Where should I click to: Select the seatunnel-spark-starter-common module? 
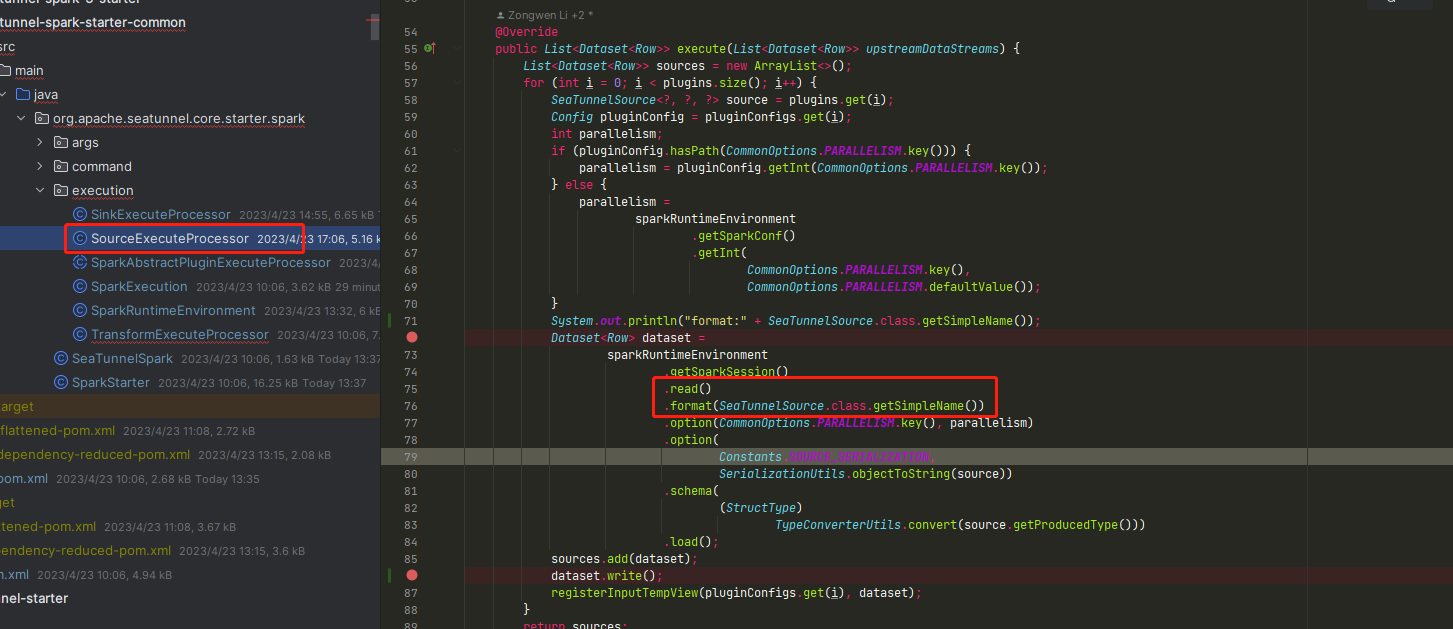(x=92, y=22)
